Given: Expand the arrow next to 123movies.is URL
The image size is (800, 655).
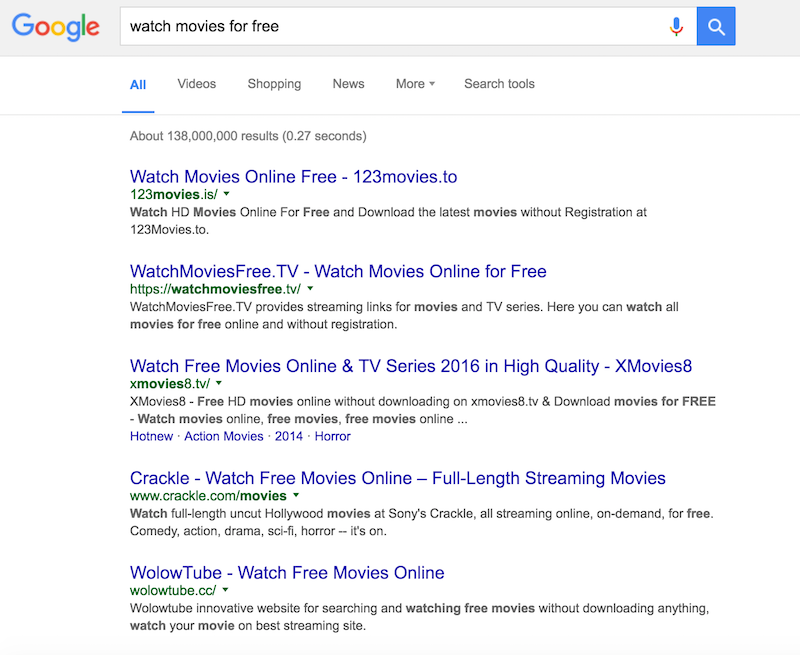Looking at the screenshot, I should (227, 194).
